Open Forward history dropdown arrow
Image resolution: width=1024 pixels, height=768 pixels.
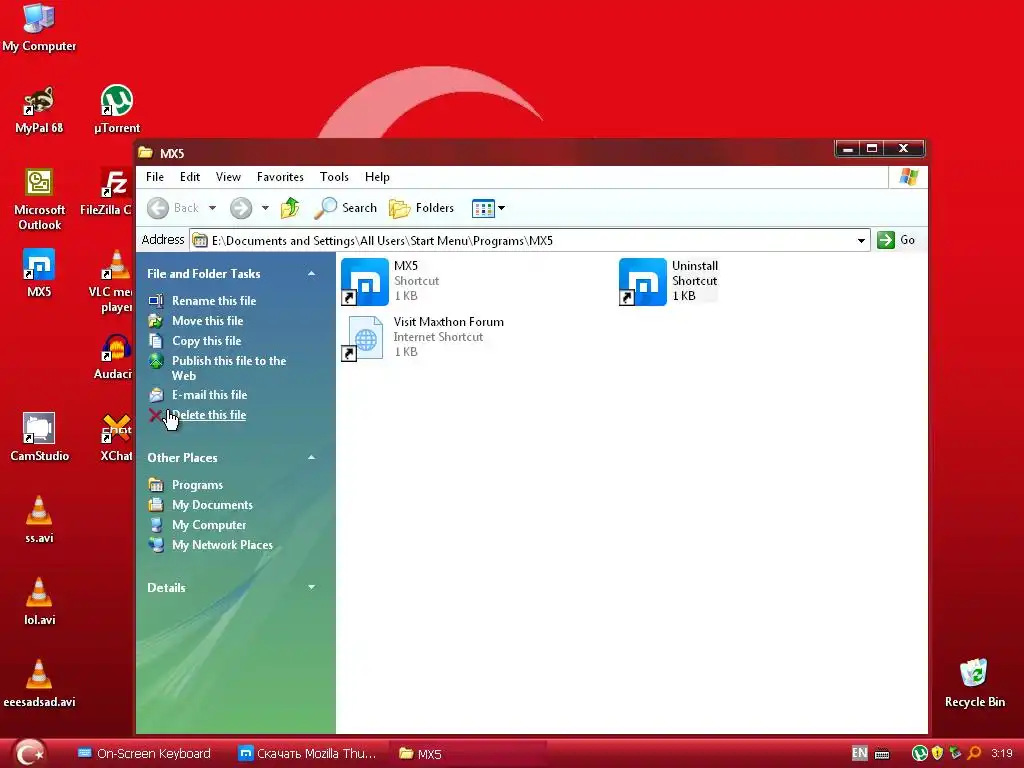pos(265,208)
